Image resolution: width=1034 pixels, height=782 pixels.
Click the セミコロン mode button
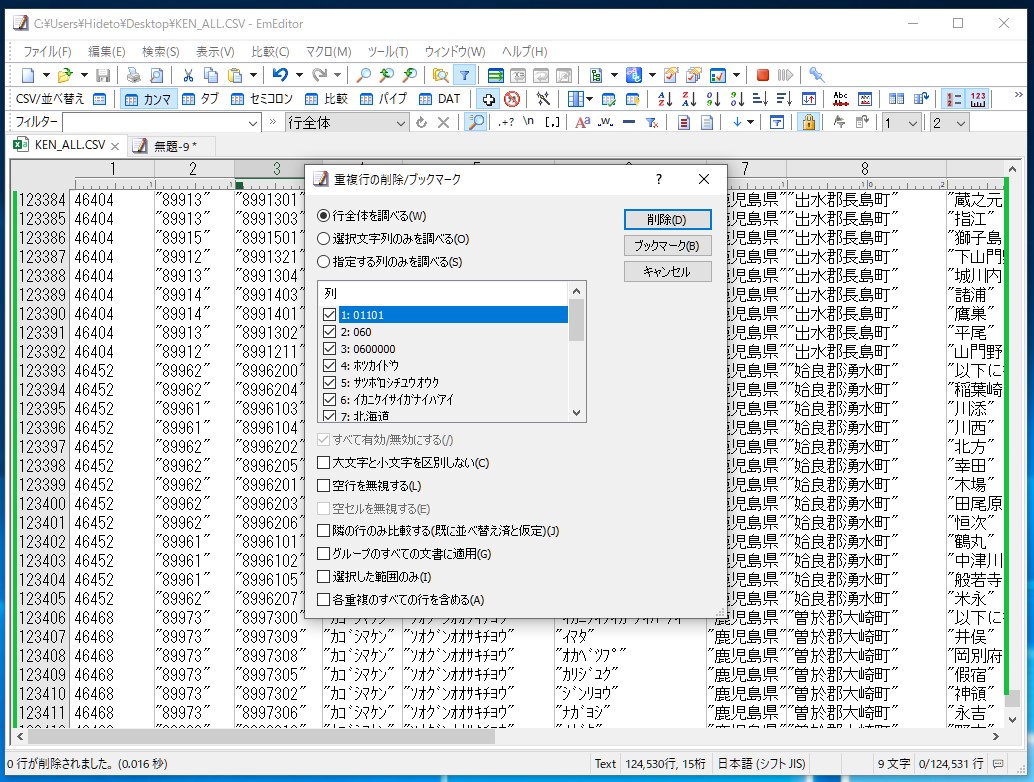pyautogui.click(x=262, y=99)
